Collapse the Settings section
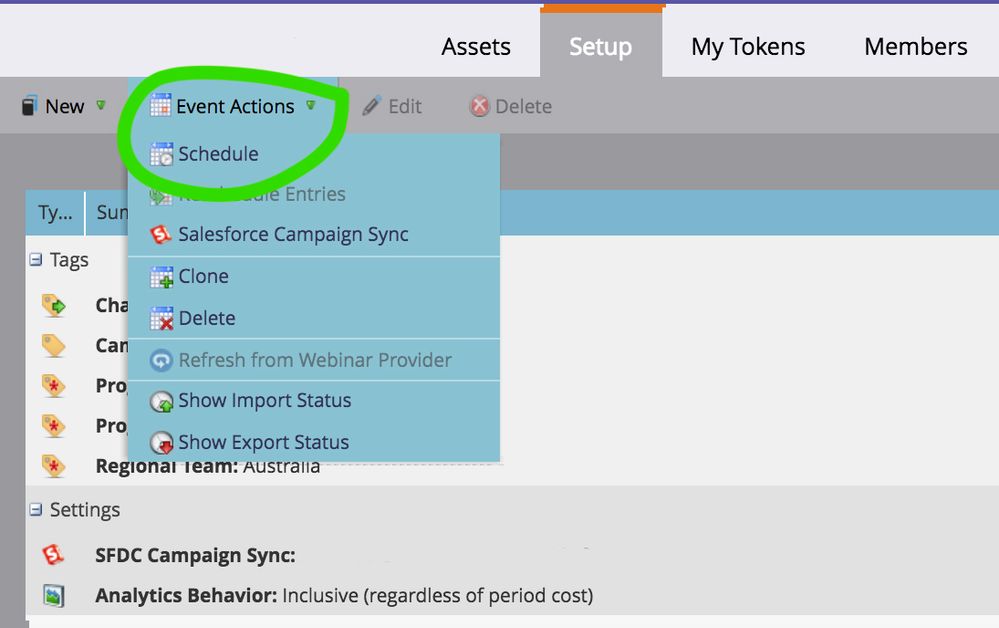Viewport: 999px width, 628px height. point(36,510)
